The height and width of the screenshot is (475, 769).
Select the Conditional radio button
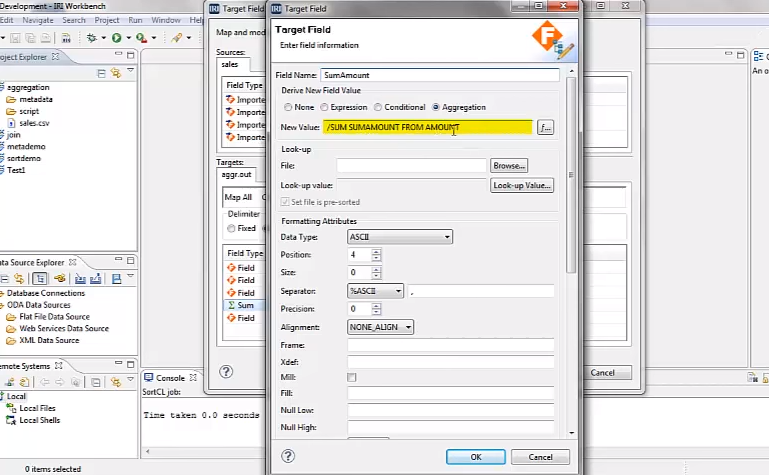(378, 107)
